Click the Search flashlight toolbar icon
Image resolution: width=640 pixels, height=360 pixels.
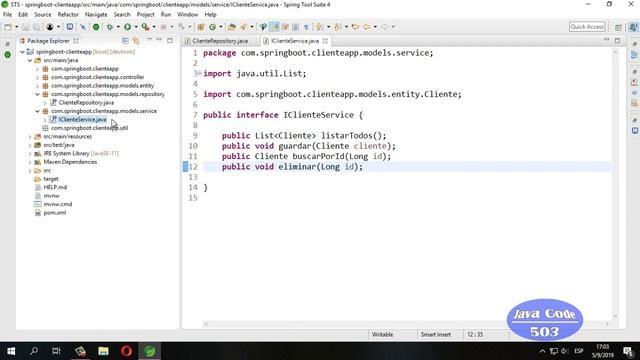pos(244,27)
